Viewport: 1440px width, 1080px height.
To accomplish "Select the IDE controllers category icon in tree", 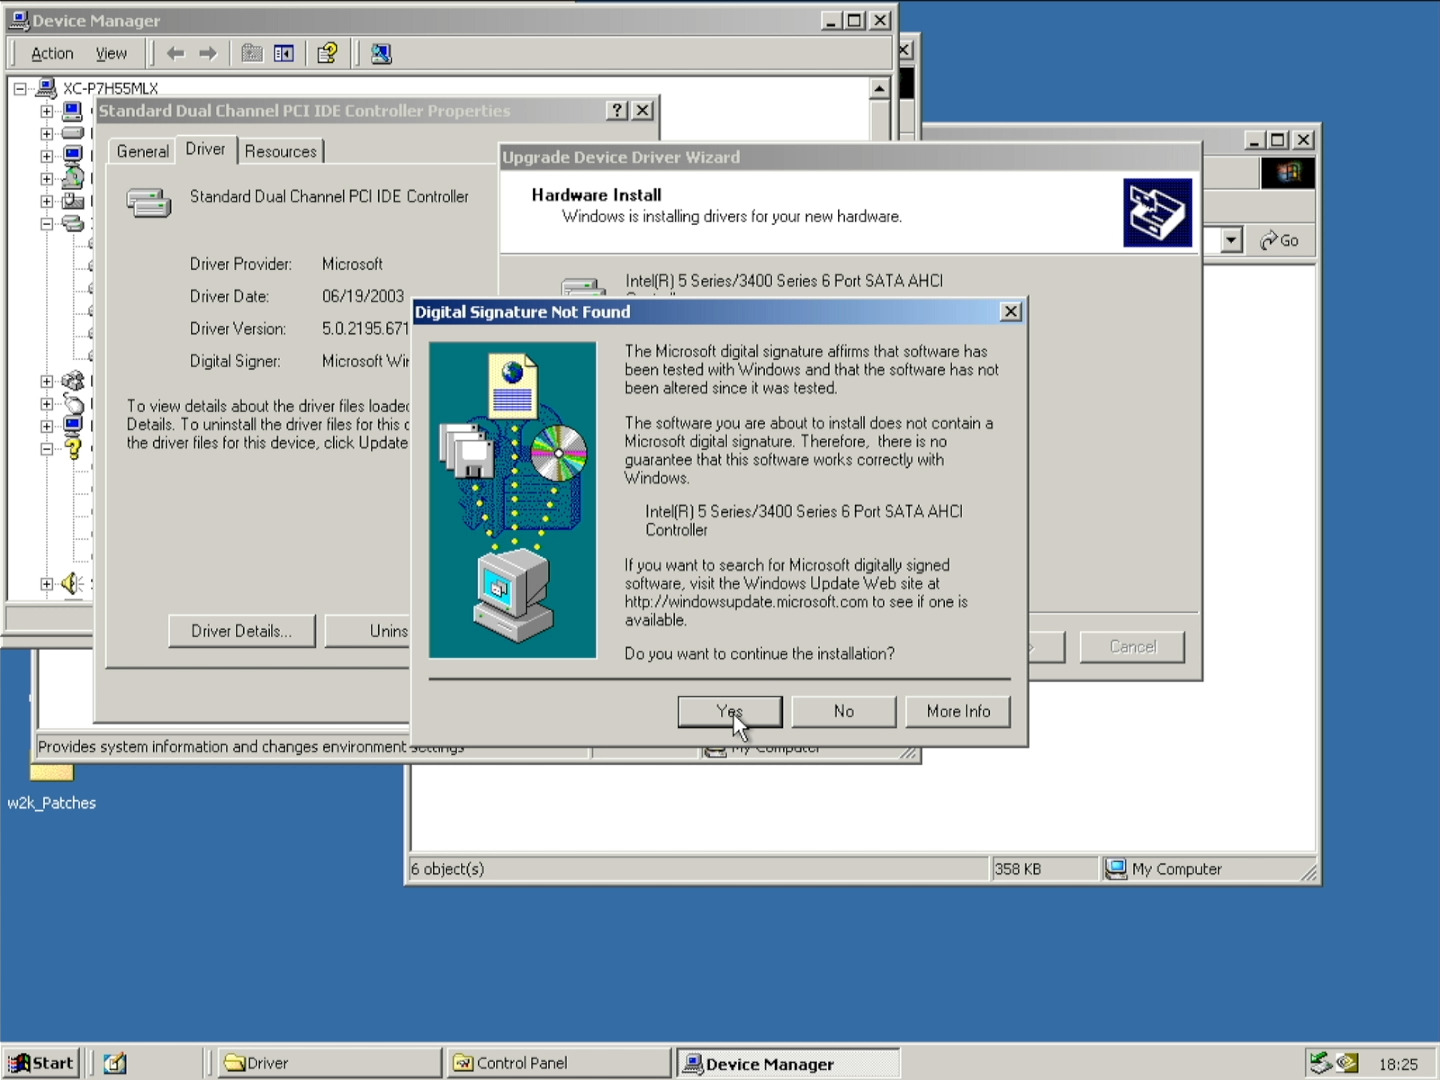I will click(x=72, y=223).
